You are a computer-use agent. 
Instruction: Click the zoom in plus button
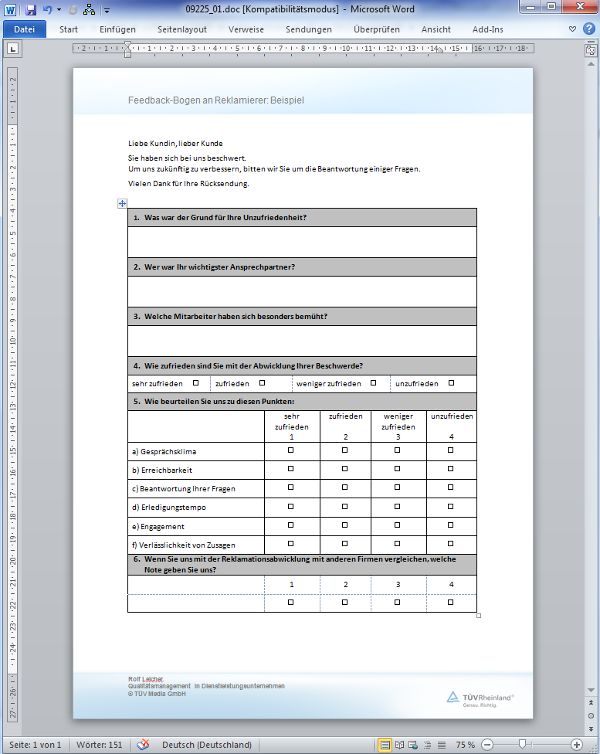click(x=576, y=745)
